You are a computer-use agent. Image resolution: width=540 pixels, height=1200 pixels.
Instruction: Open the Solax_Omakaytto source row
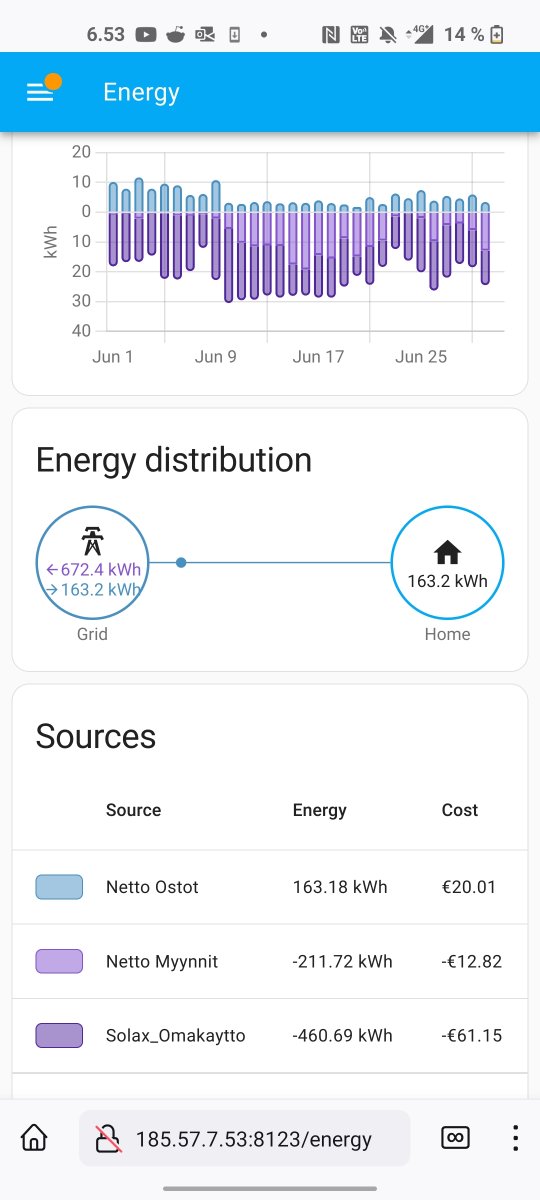[x=270, y=1035]
